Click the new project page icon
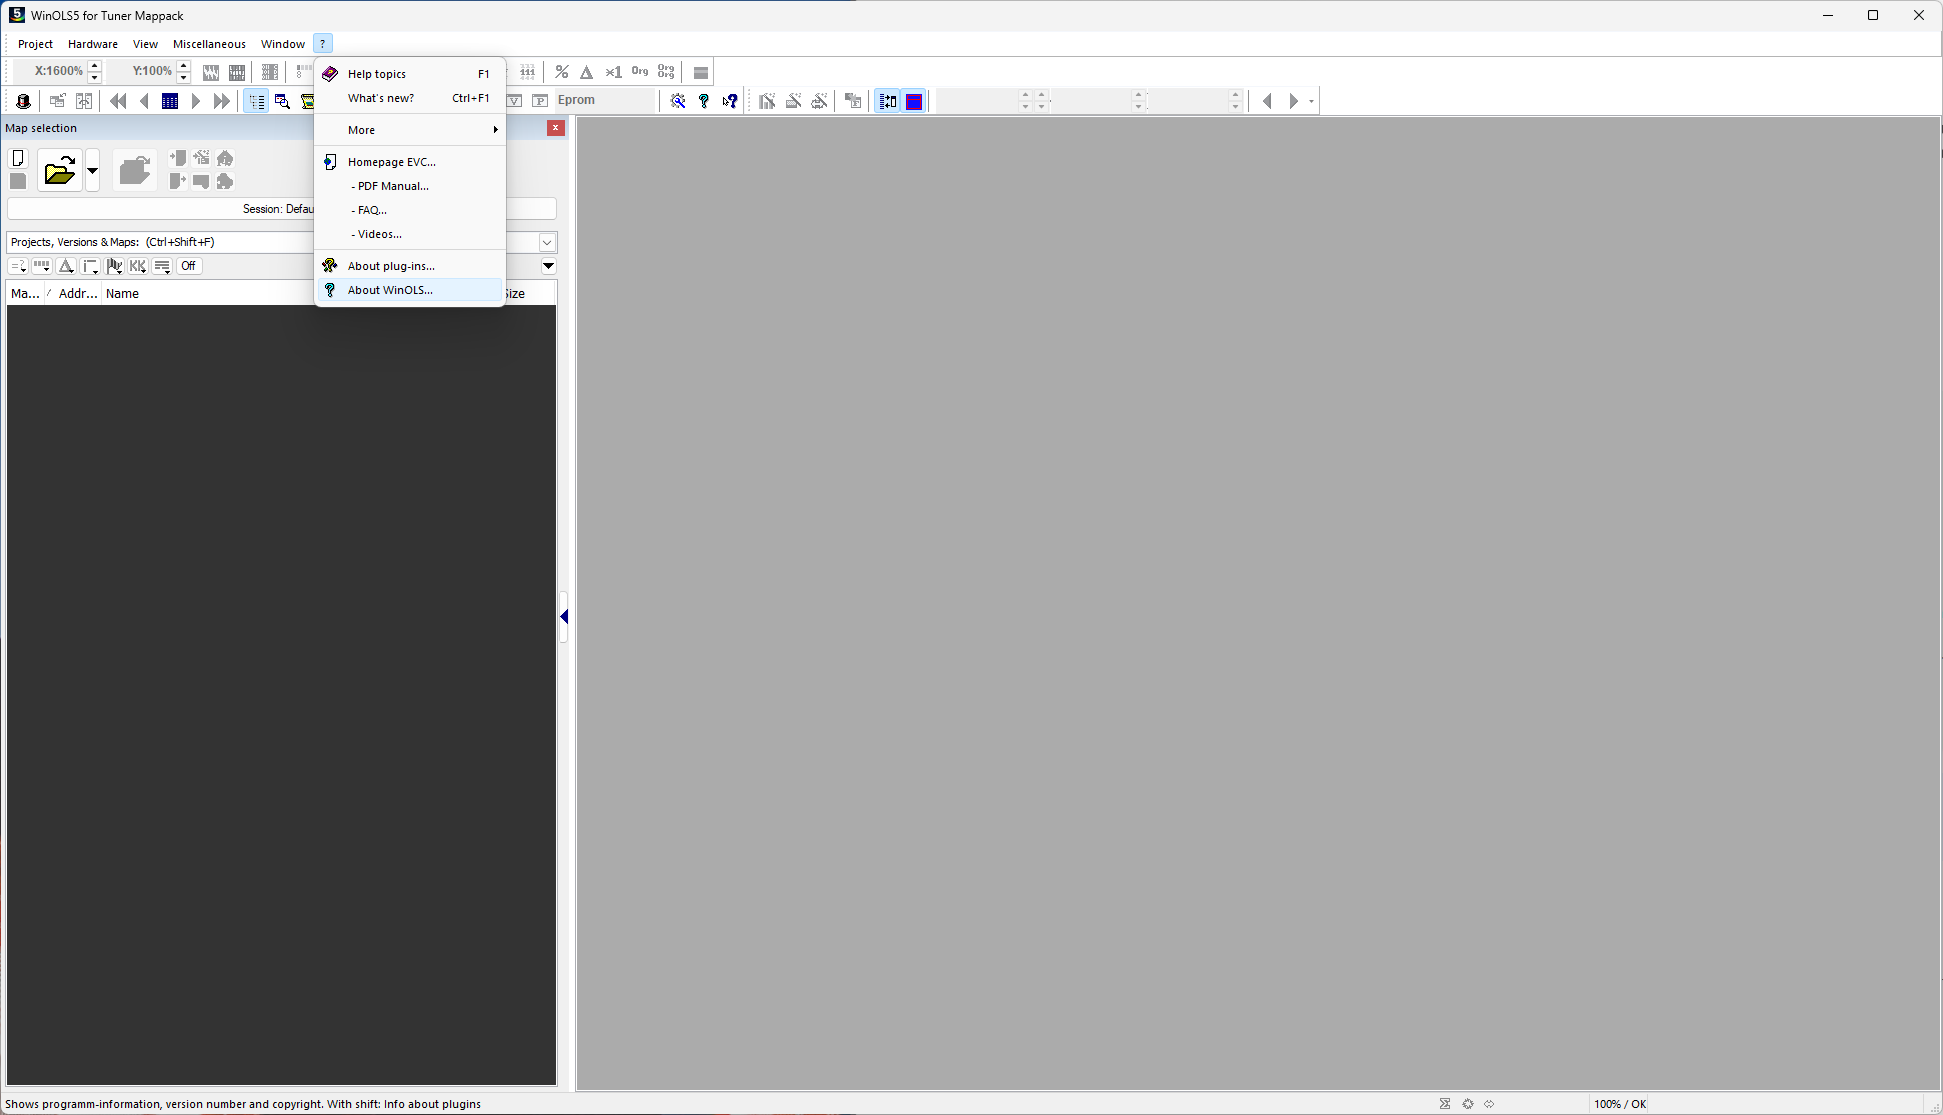 click(18, 158)
